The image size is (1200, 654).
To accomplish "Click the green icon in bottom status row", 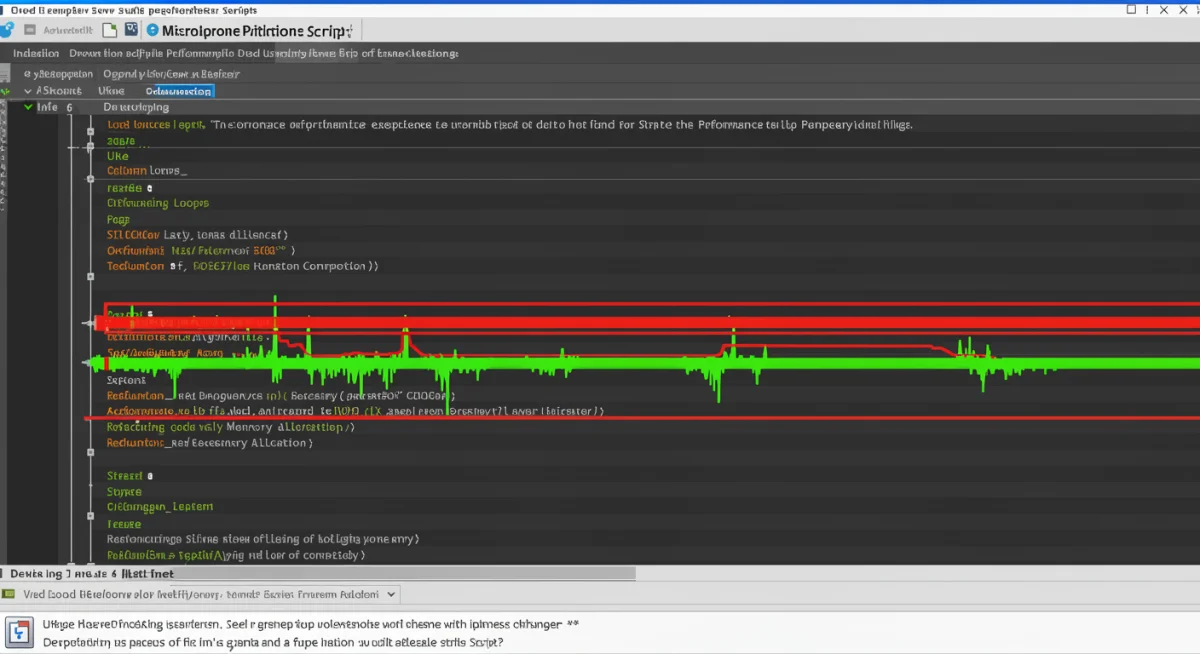I will 10,594.
